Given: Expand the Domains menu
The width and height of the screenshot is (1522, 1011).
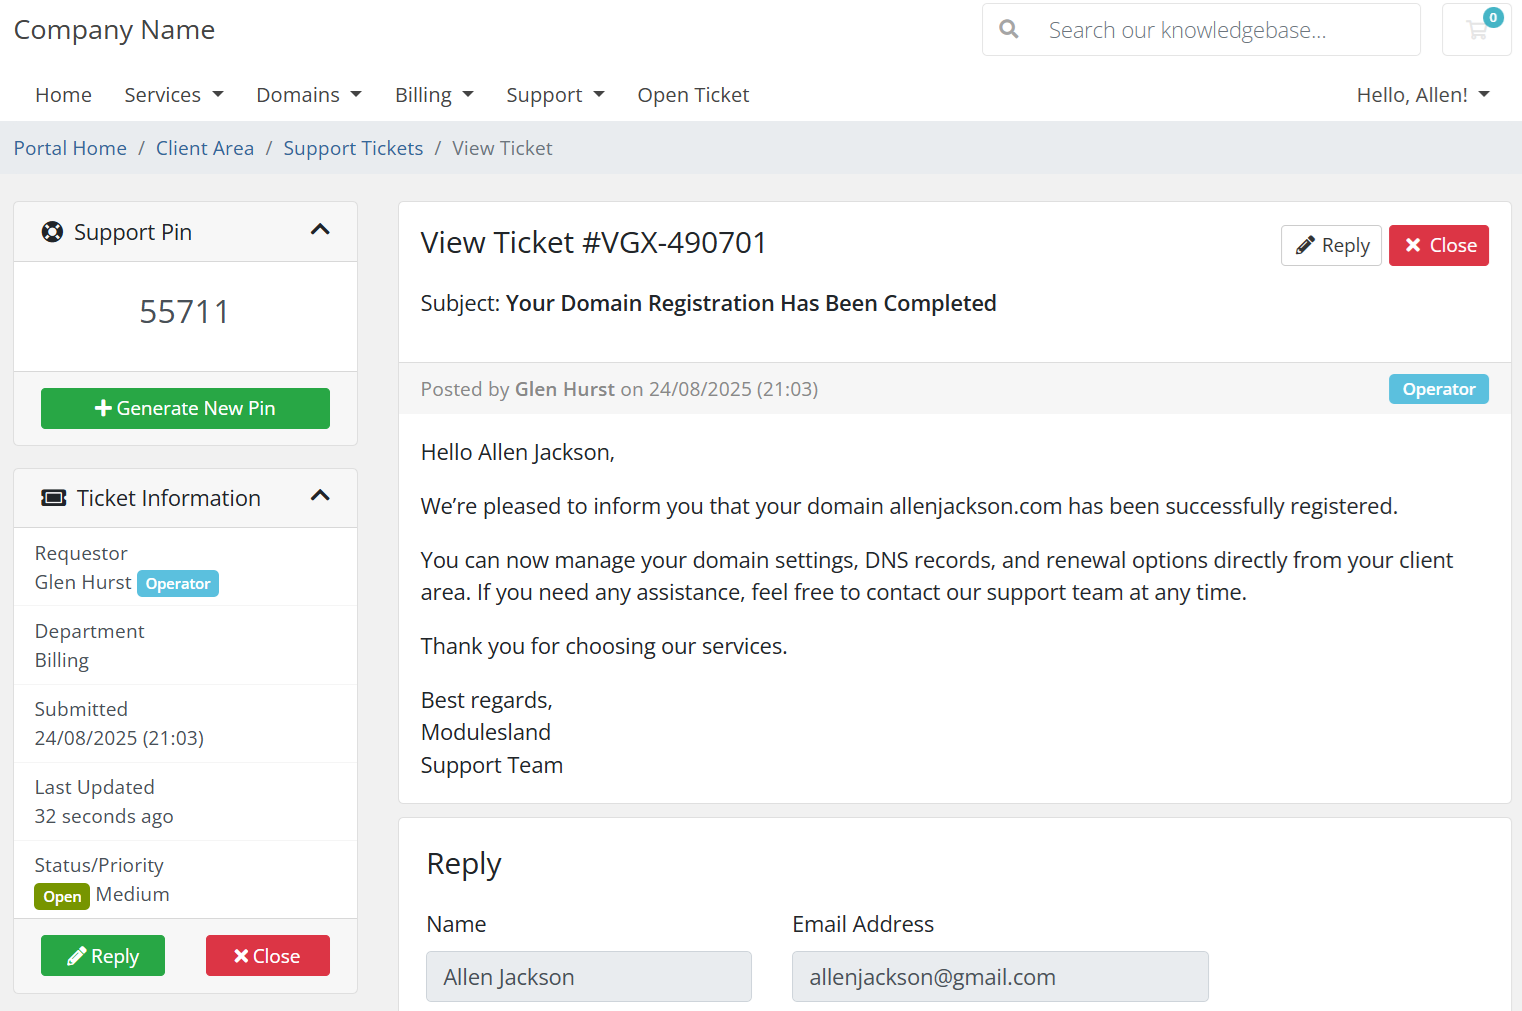Looking at the screenshot, I should [309, 95].
